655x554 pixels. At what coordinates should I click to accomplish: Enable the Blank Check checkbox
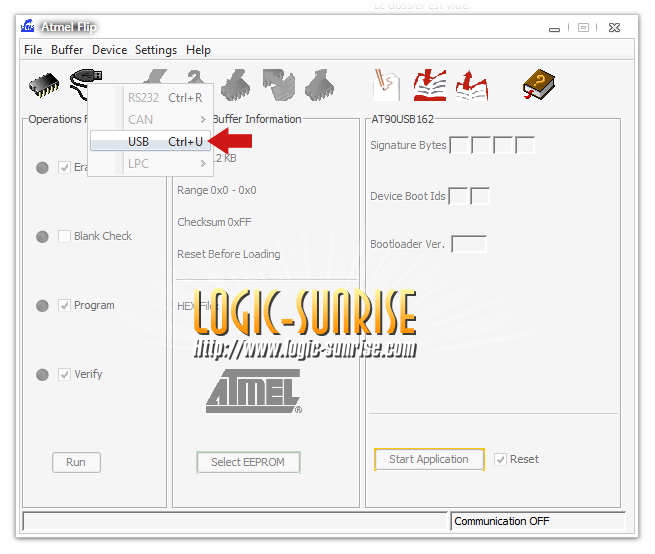point(64,236)
